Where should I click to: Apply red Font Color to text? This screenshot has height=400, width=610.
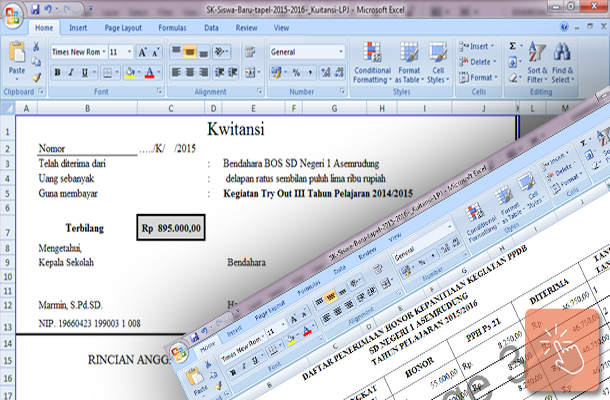pyautogui.click(x=149, y=72)
